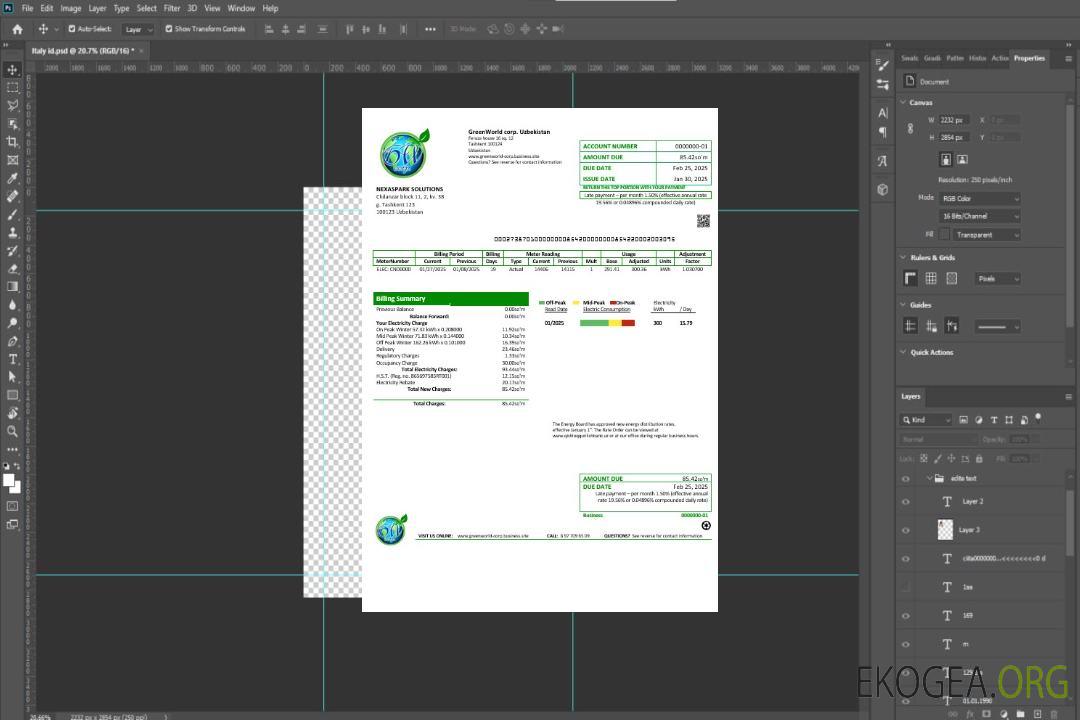Select the Clone Stamp tool
Image resolution: width=1080 pixels, height=720 pixels.
(12, 232)
